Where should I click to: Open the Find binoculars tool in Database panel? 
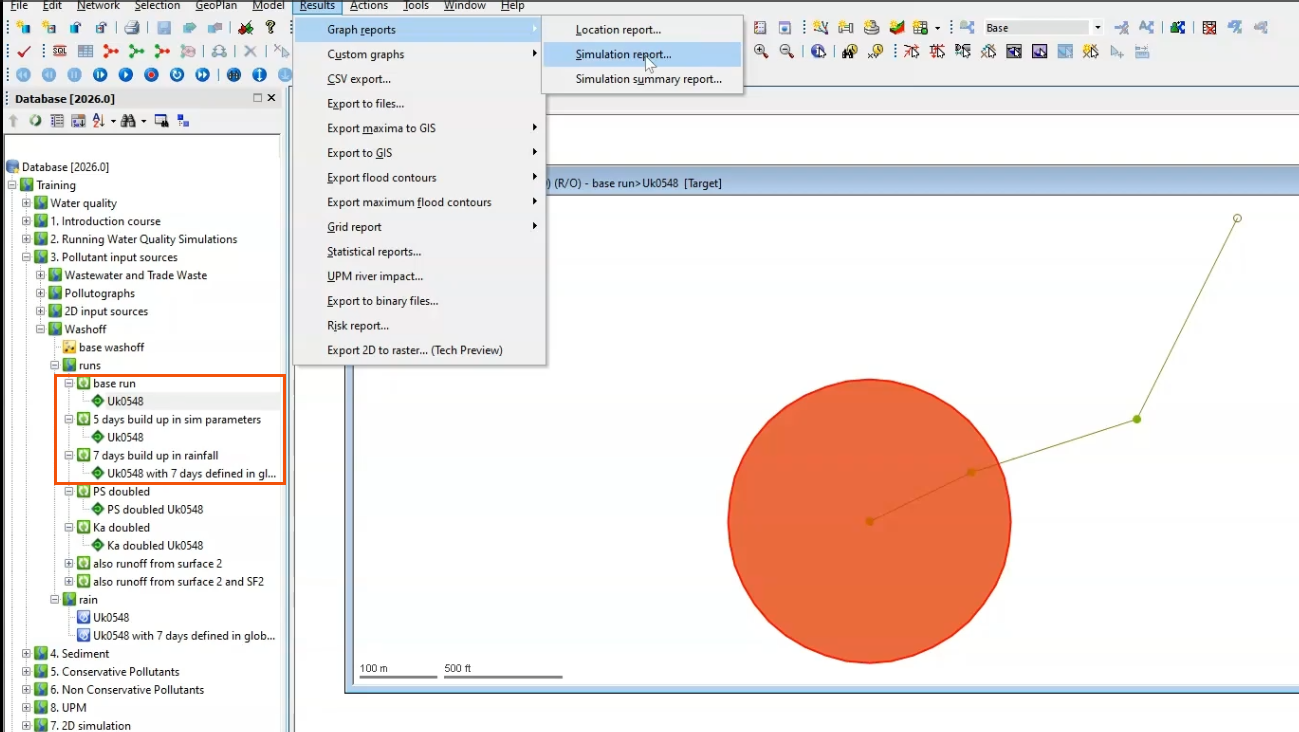tap(128, 120)
